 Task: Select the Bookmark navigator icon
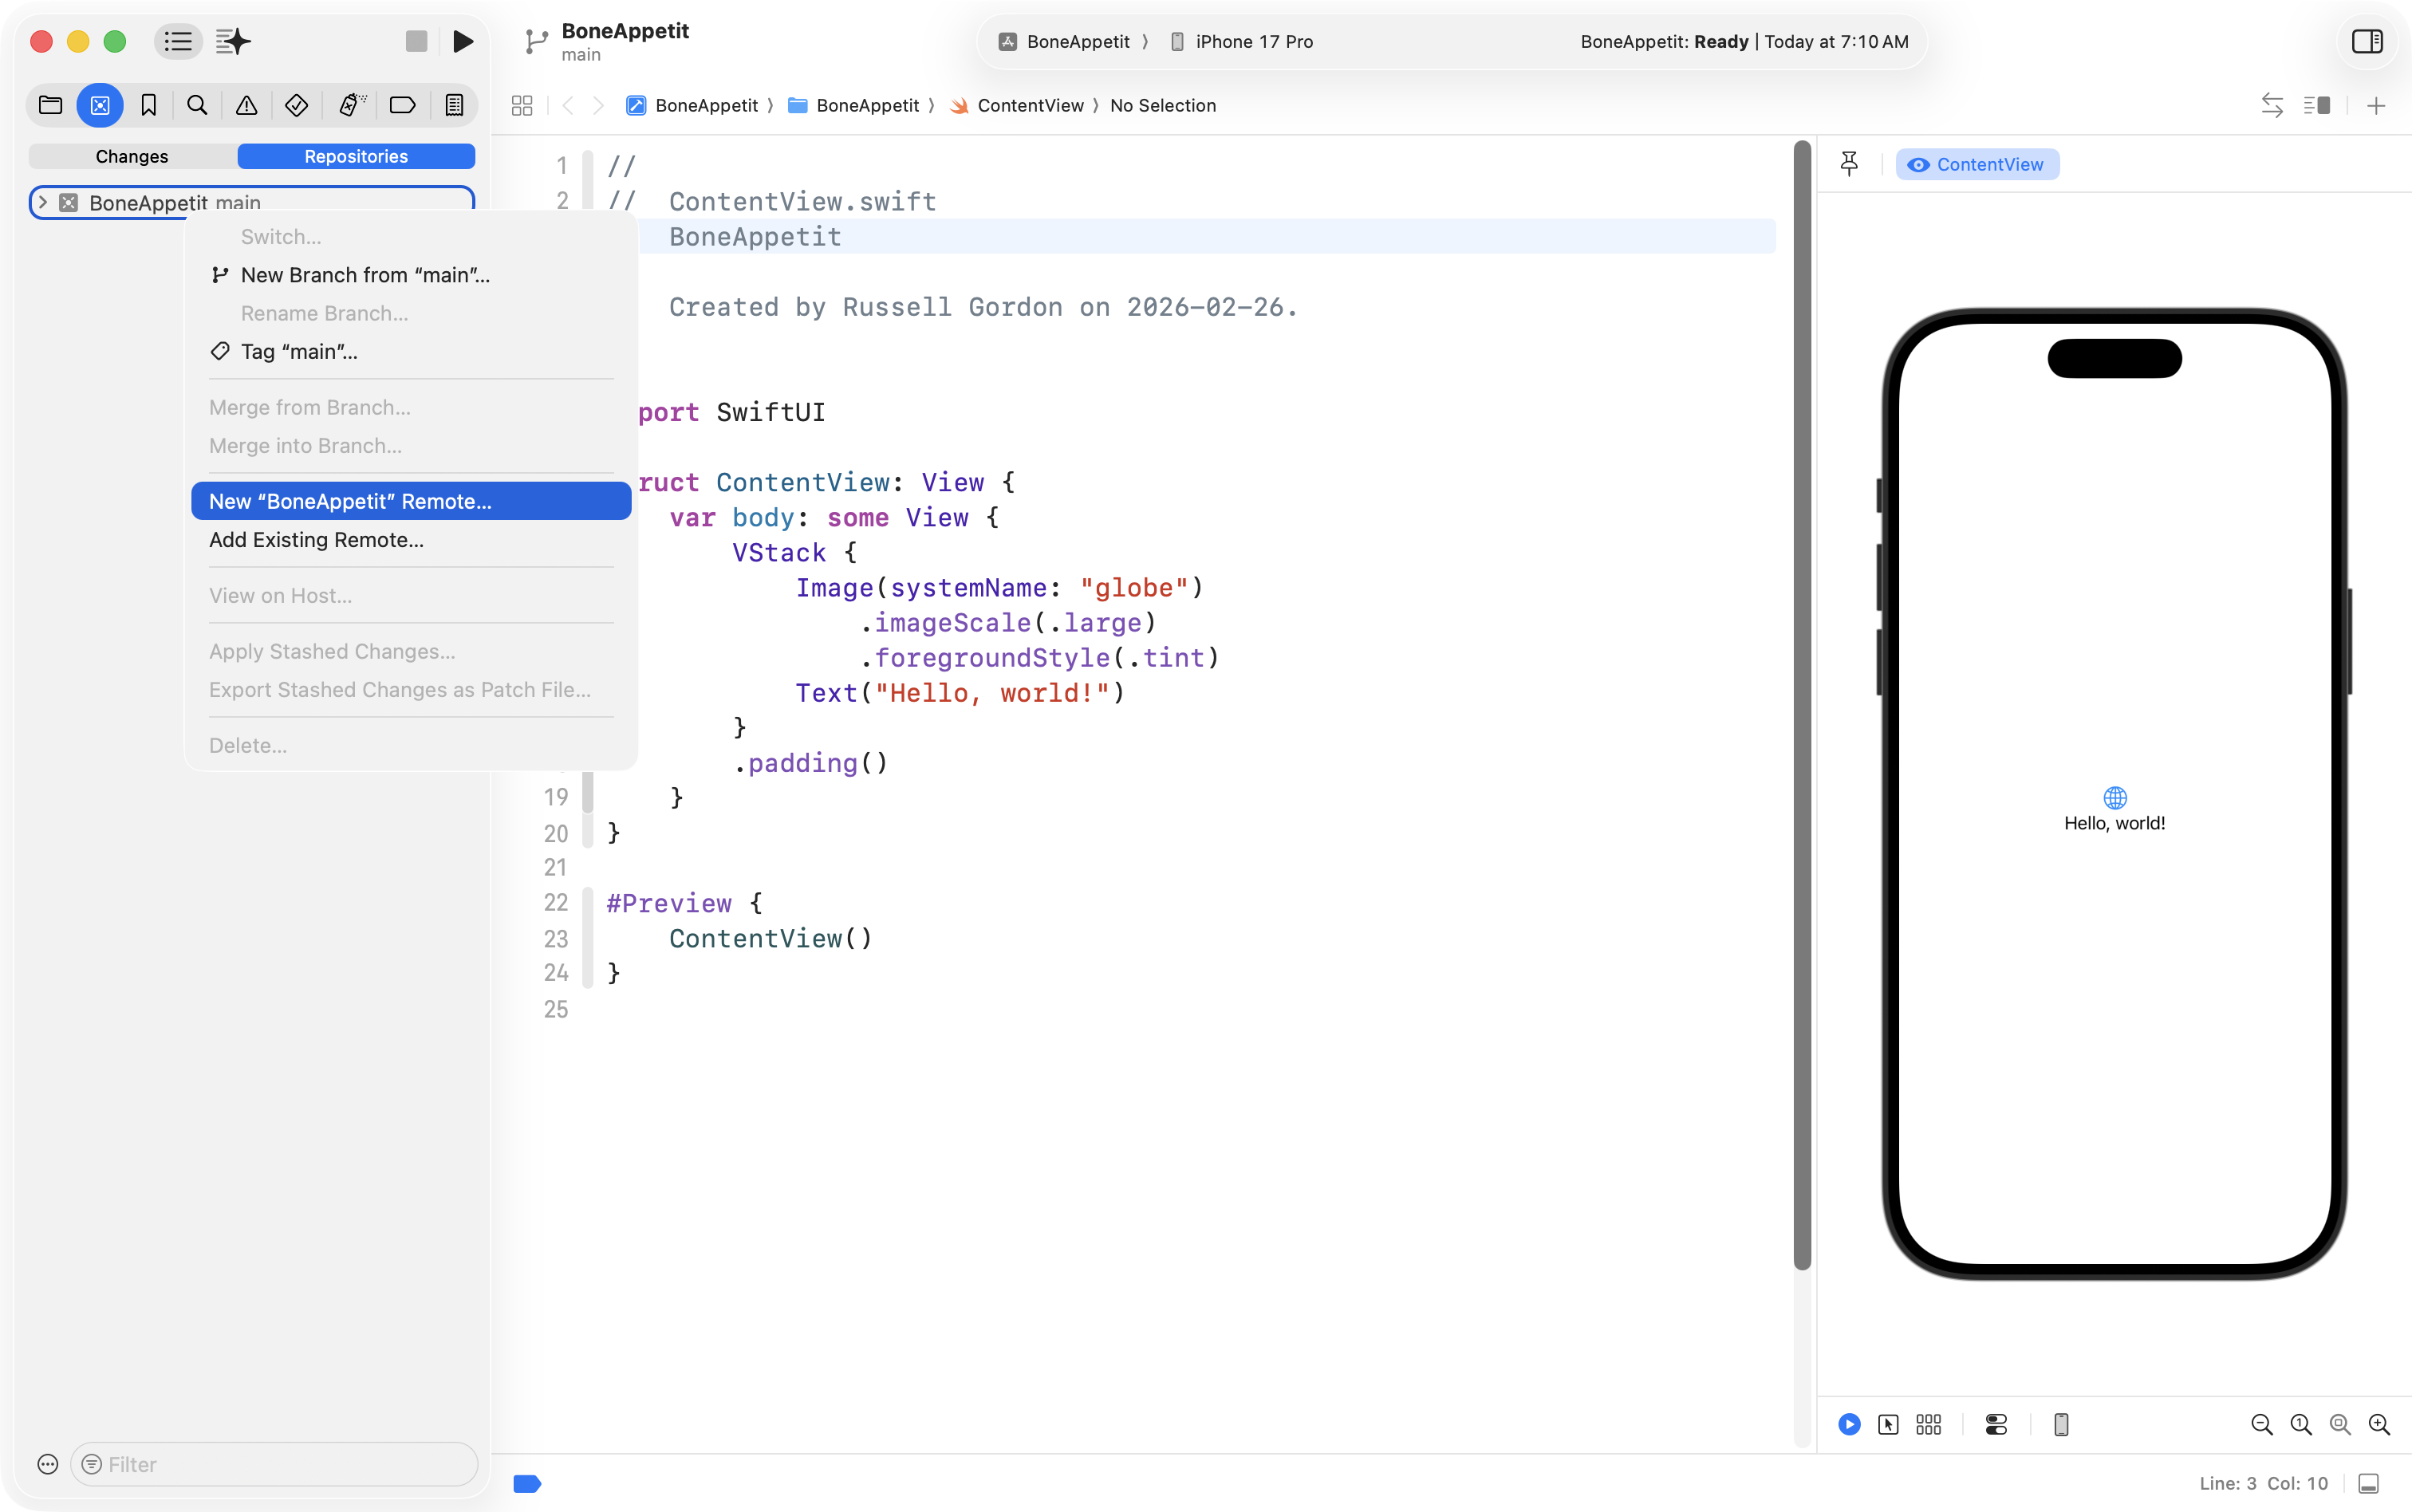pos(149,105)
